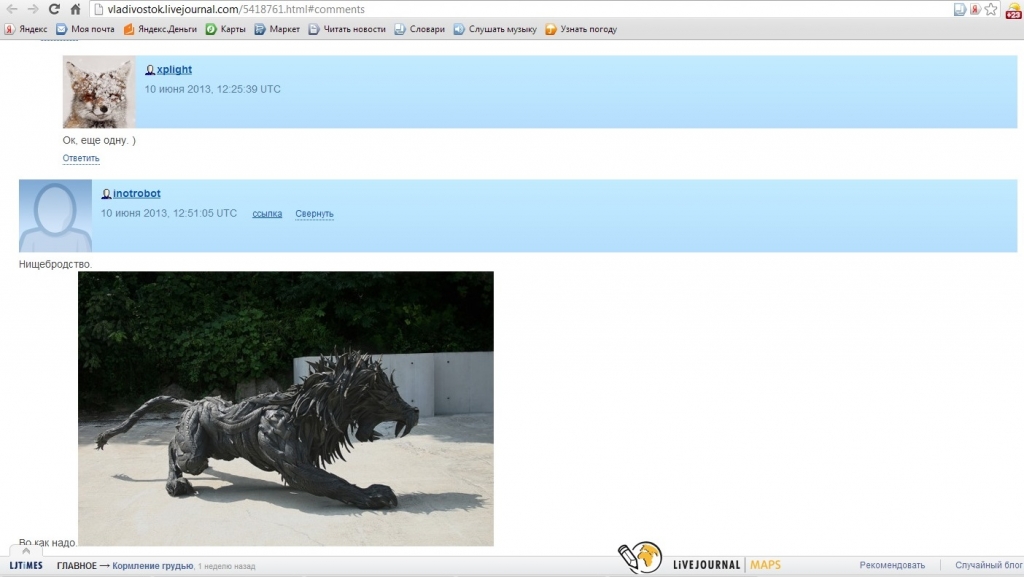Click Рекомендовать in the footer
1024x577 pixels.
click(x=892, y=565)
